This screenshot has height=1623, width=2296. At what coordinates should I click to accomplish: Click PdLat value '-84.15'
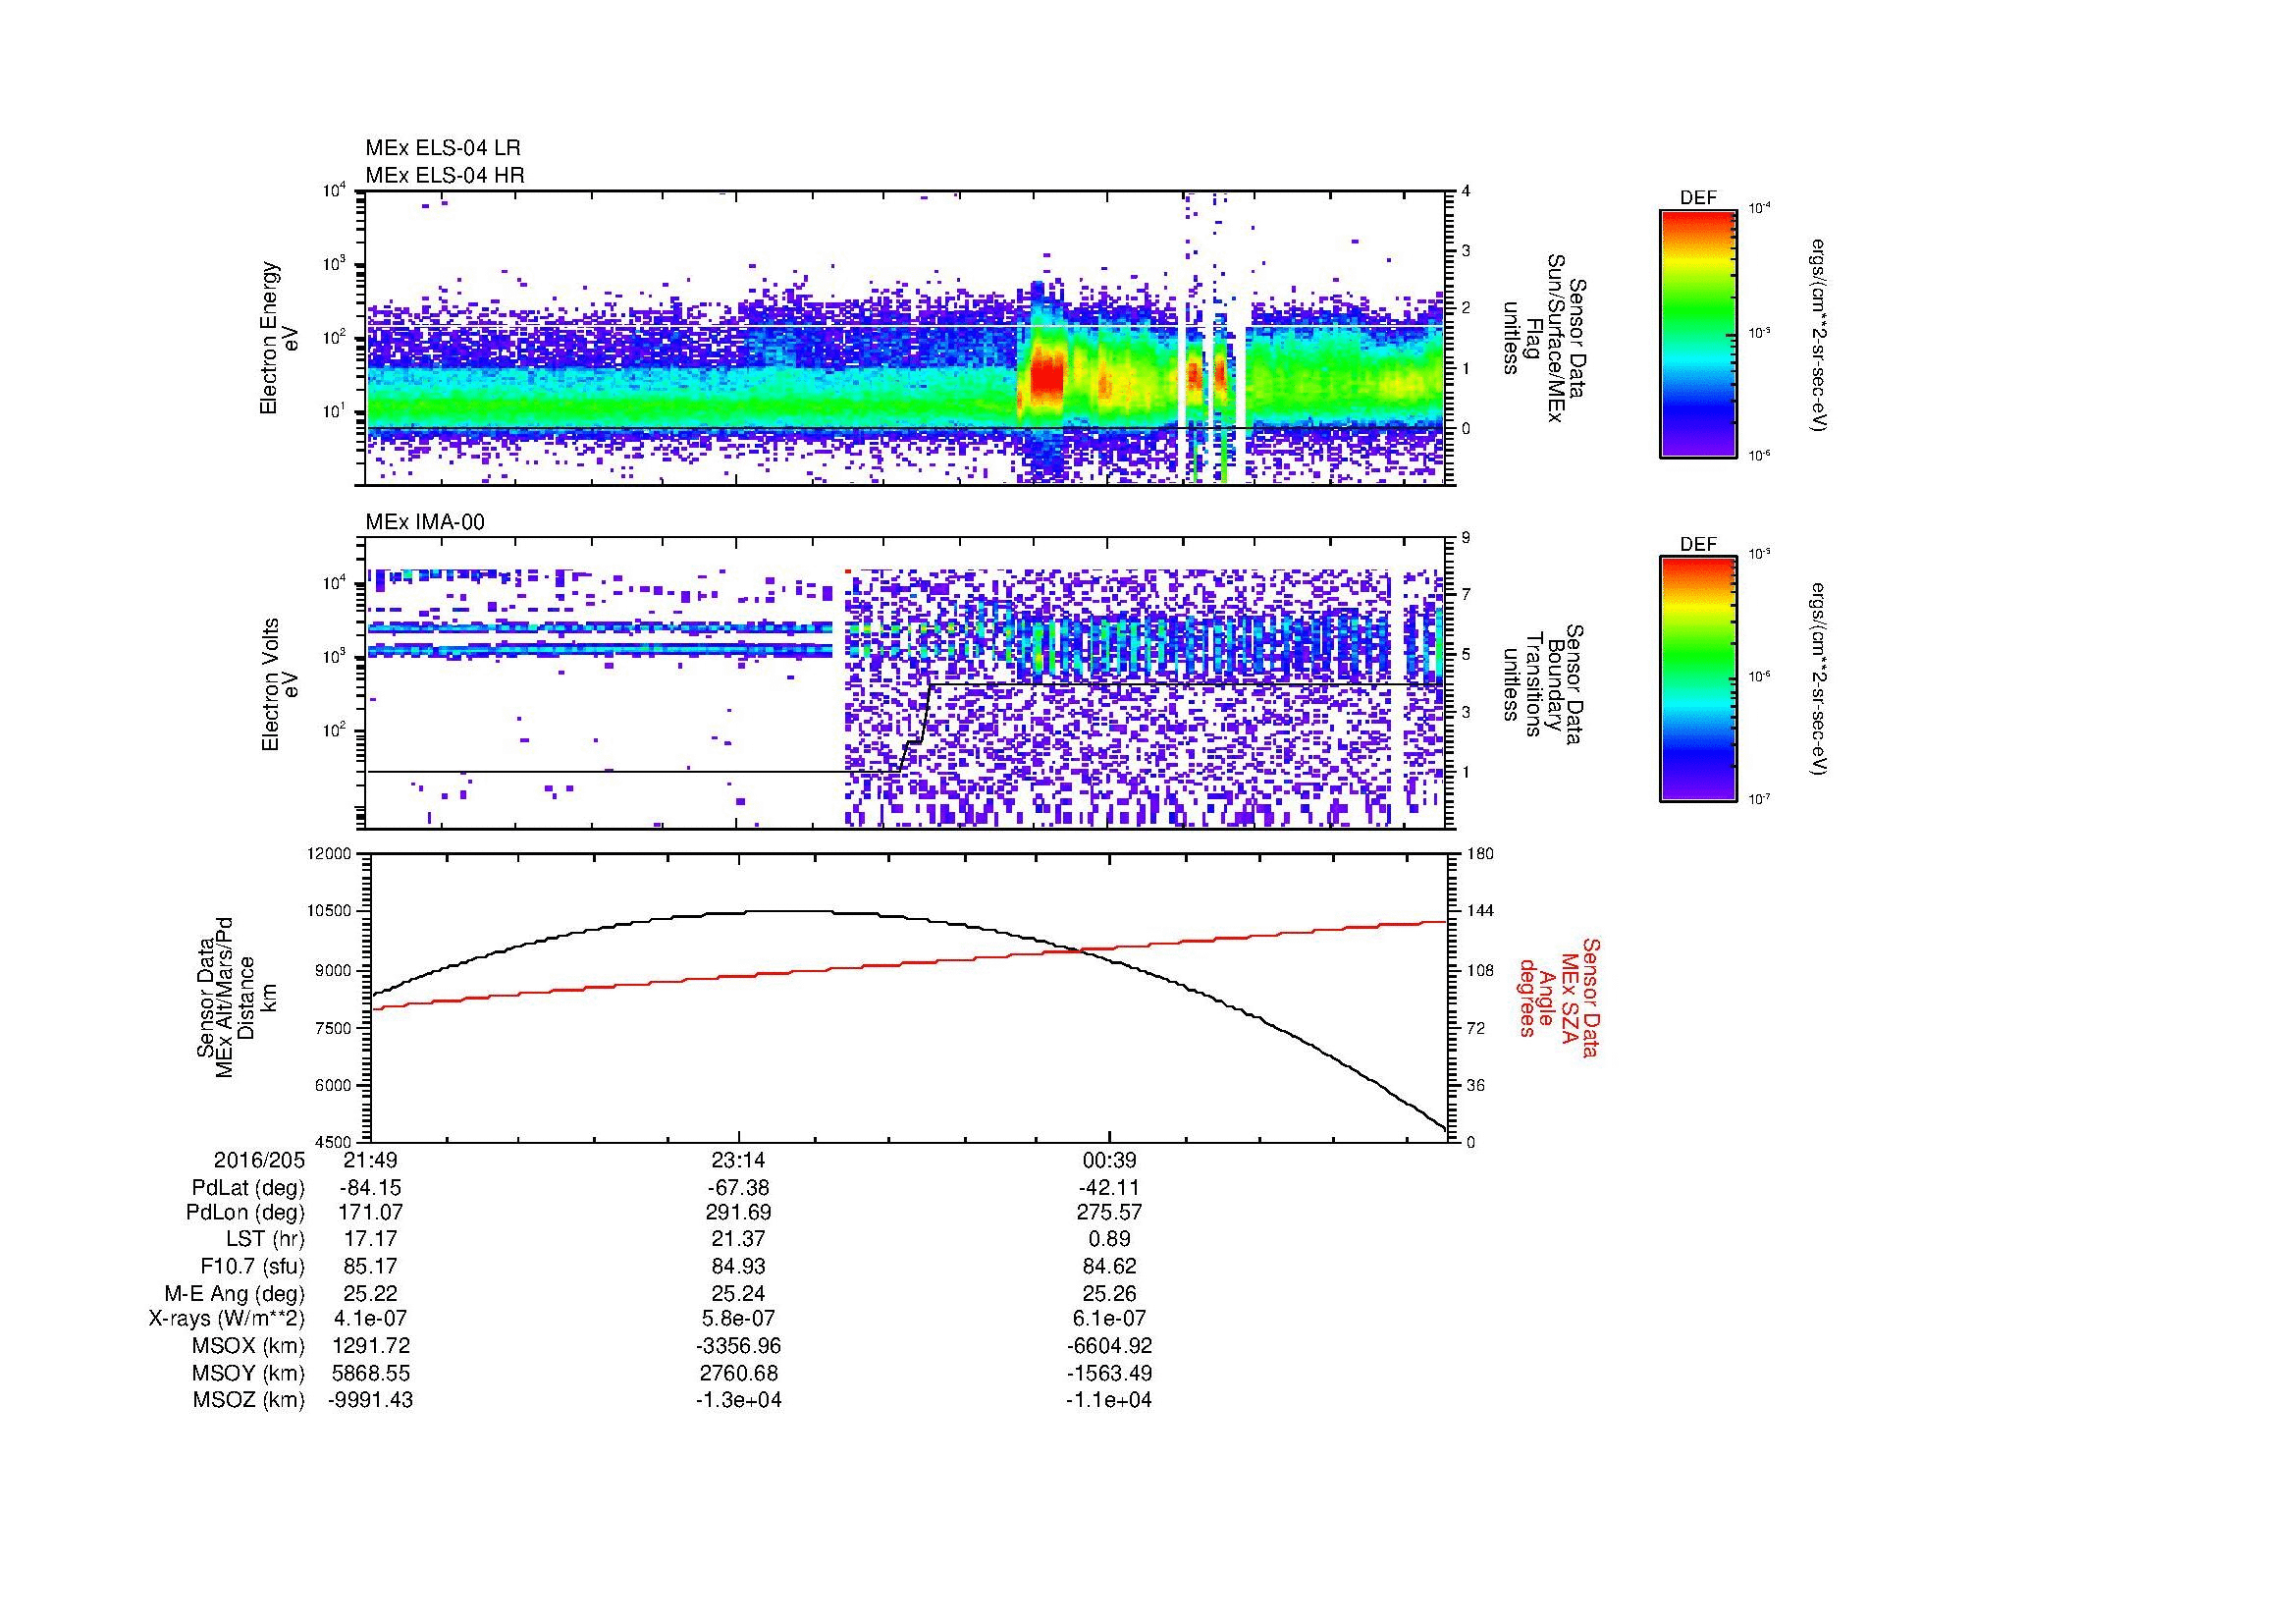pos(370,1188)
